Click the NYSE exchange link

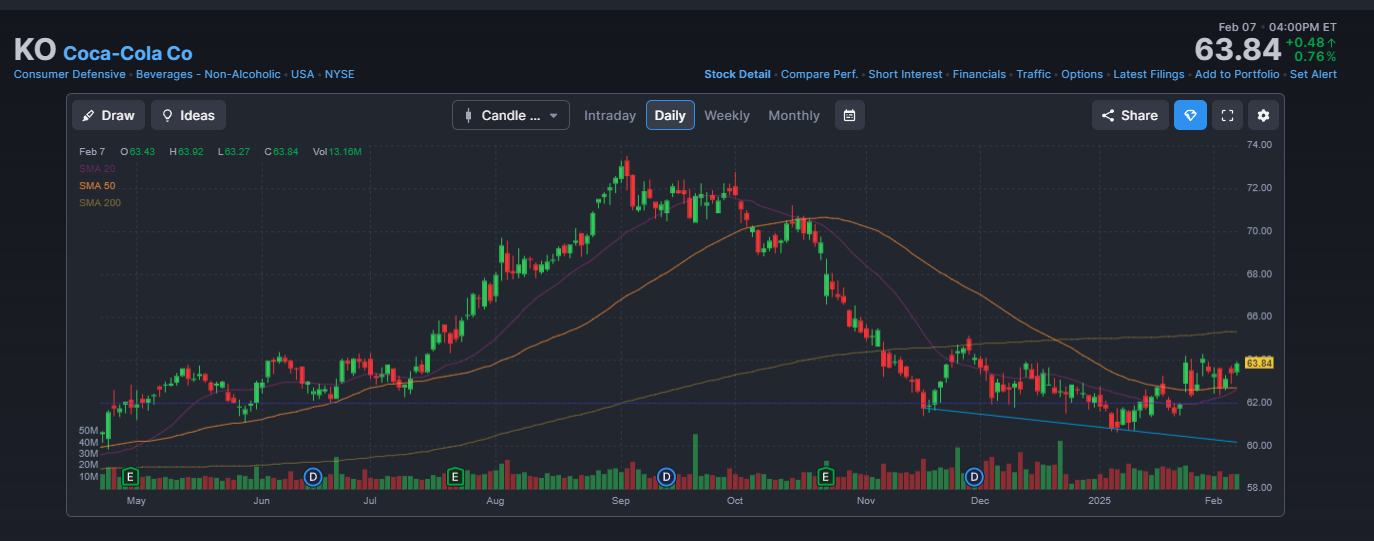coord(340,74)
